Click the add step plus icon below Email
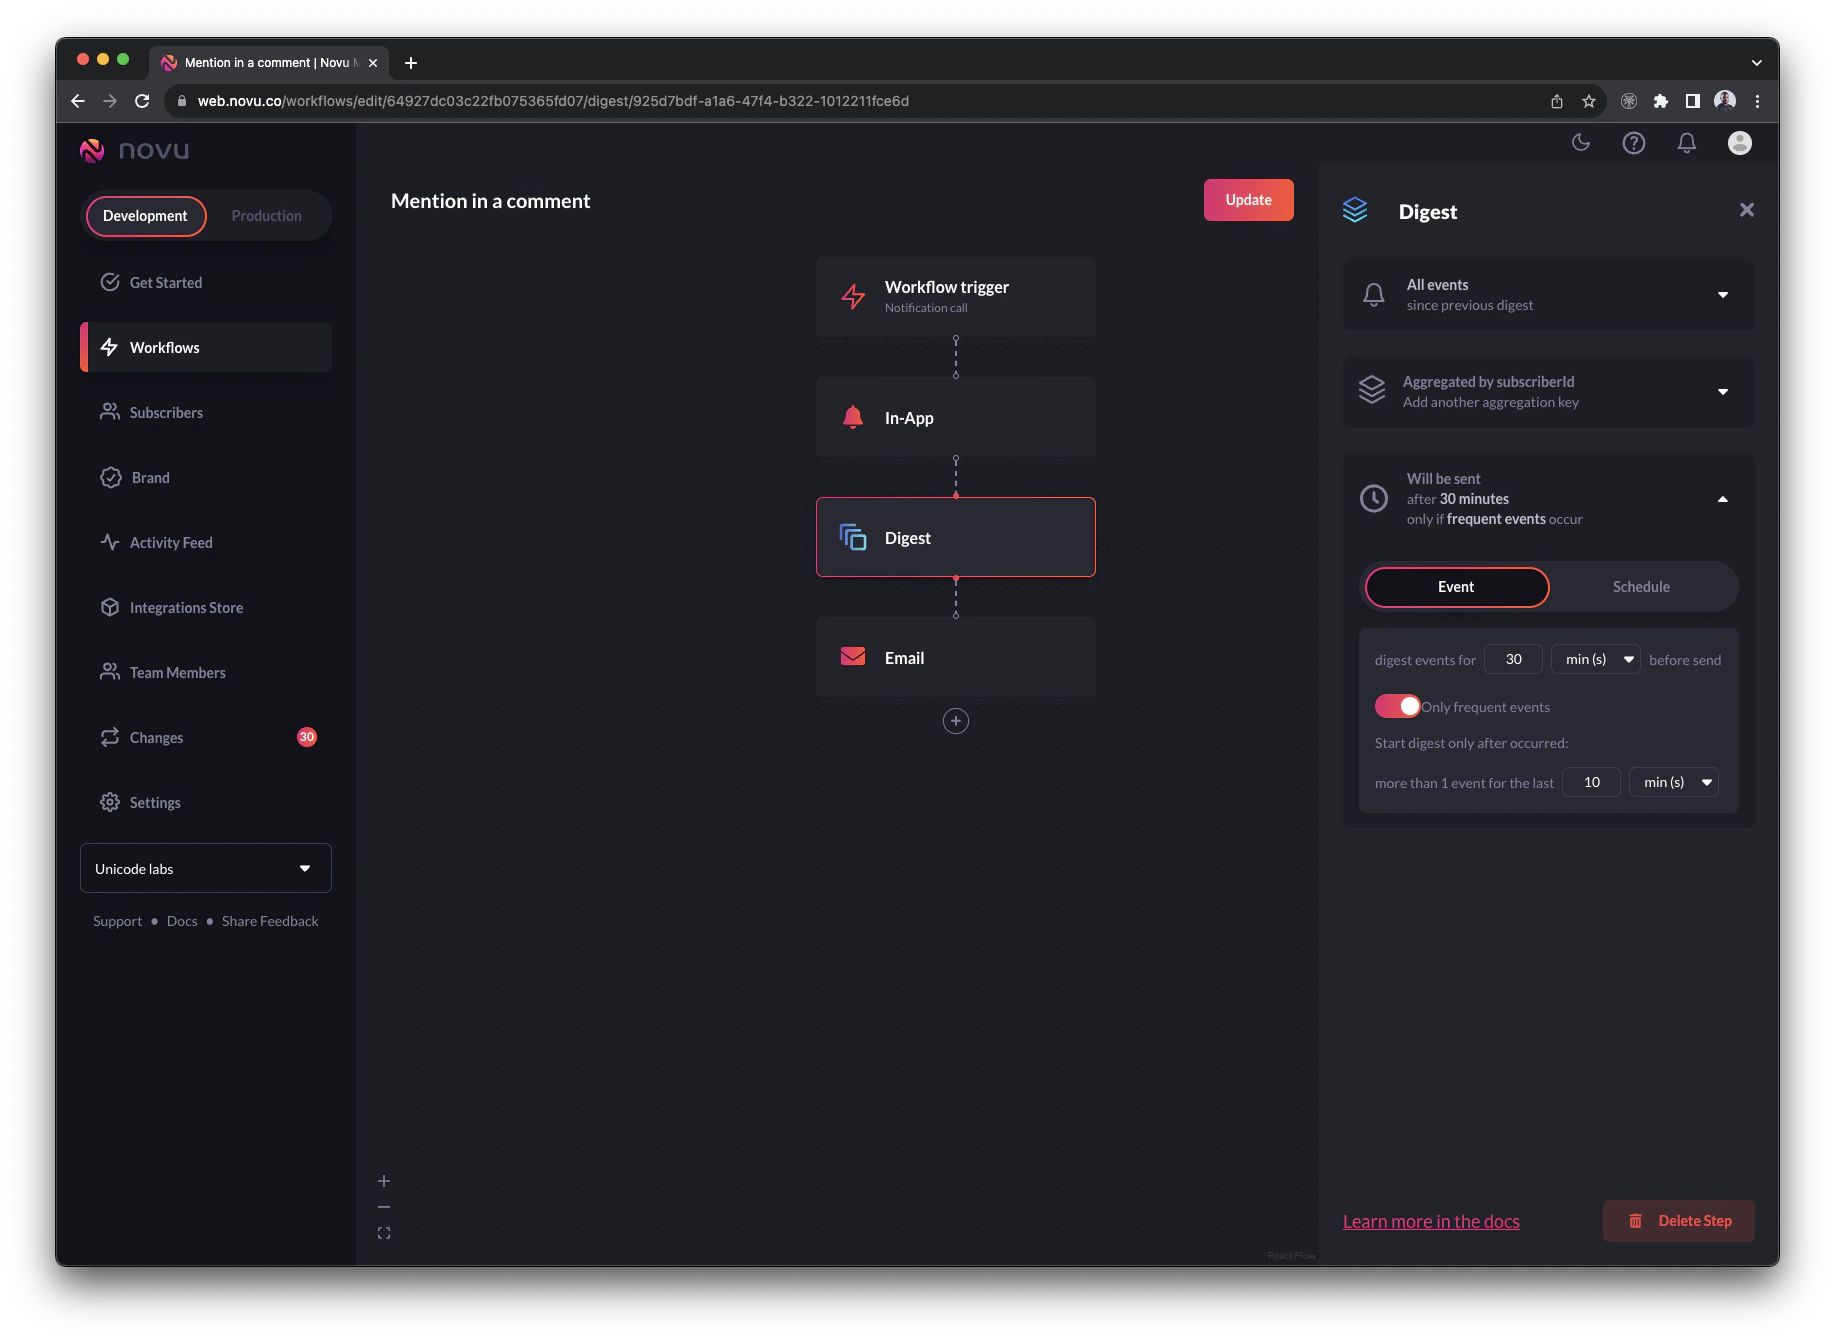 [956, 721]
